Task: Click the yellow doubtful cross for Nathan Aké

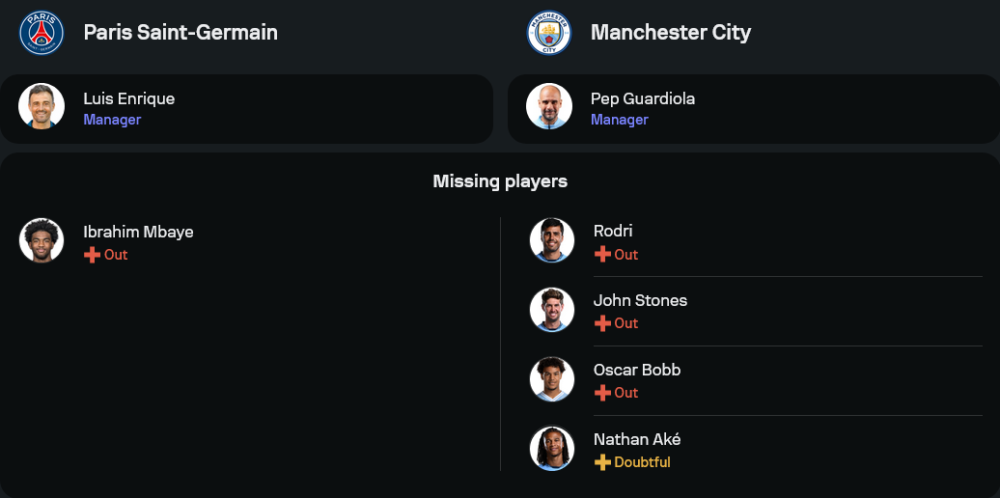Action: (602, 463)
